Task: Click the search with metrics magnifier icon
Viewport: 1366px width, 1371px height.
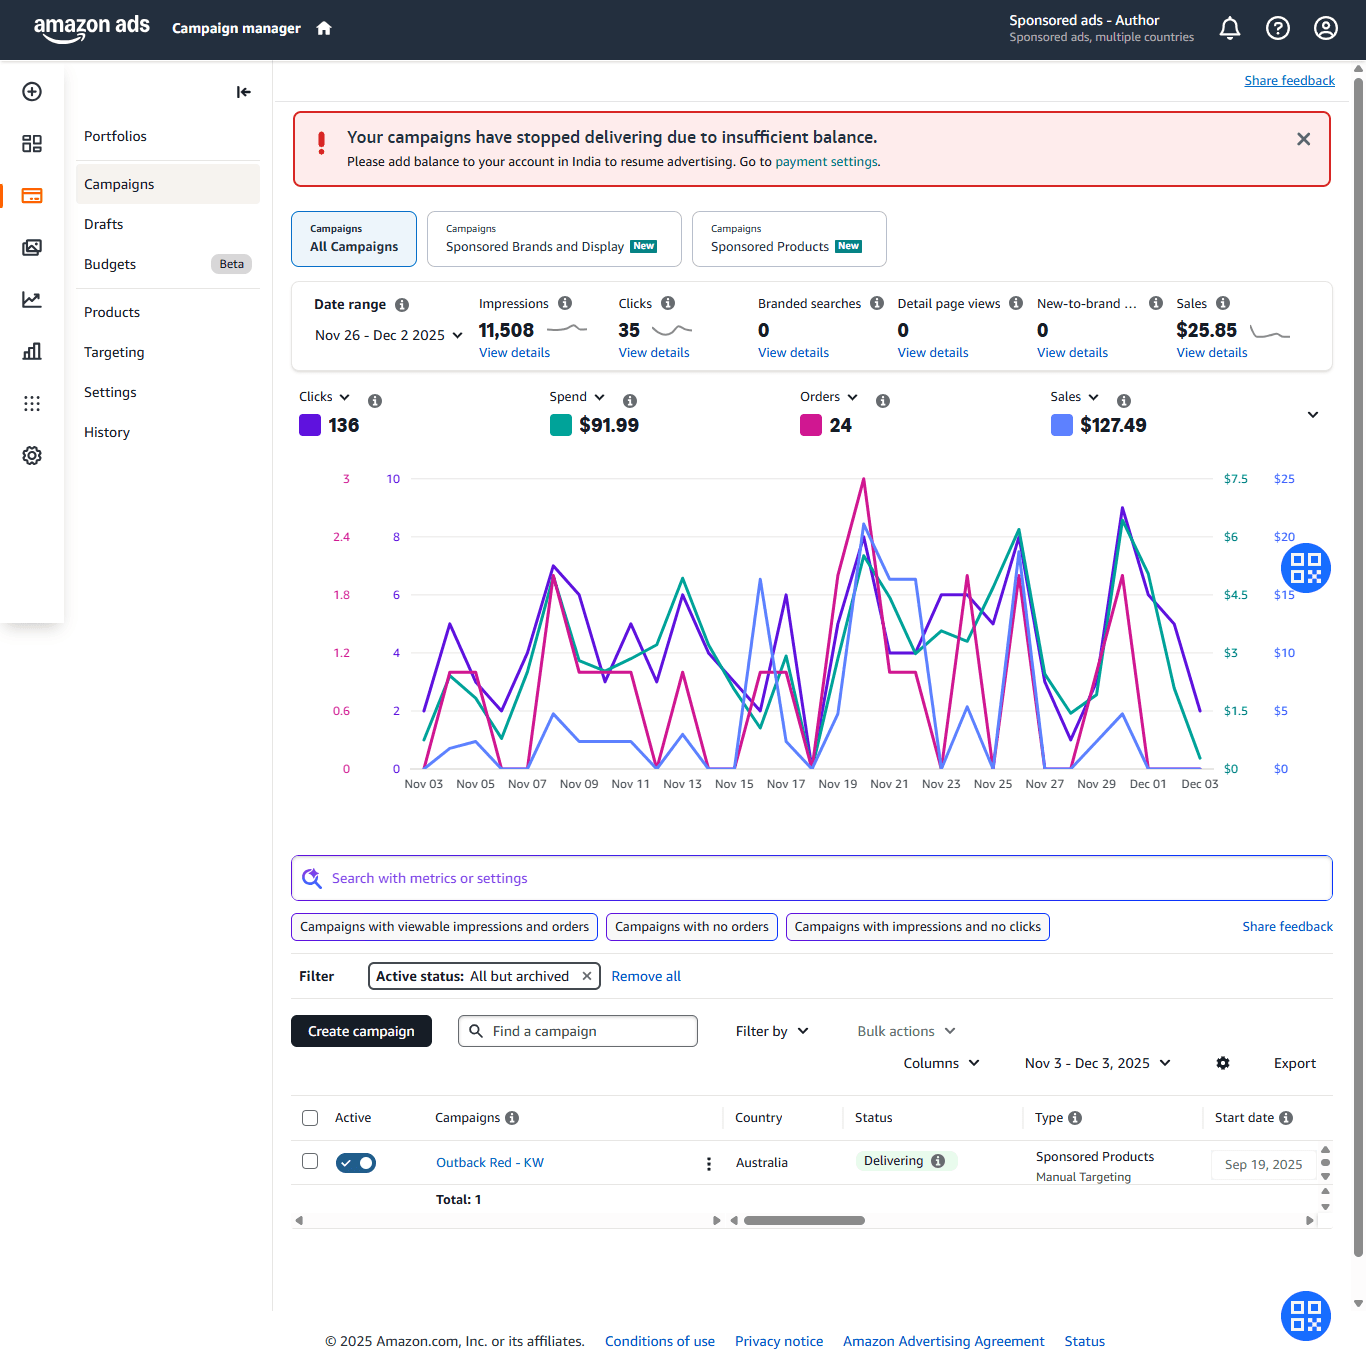Action: pos(312,878)
